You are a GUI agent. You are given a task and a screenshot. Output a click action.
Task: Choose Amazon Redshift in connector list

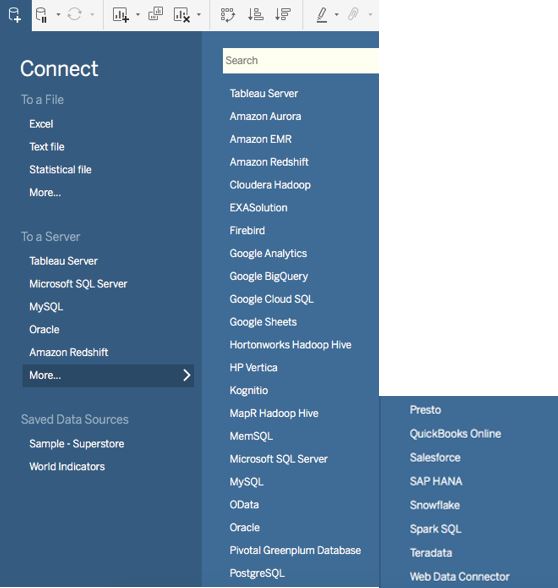click(269, 162)
